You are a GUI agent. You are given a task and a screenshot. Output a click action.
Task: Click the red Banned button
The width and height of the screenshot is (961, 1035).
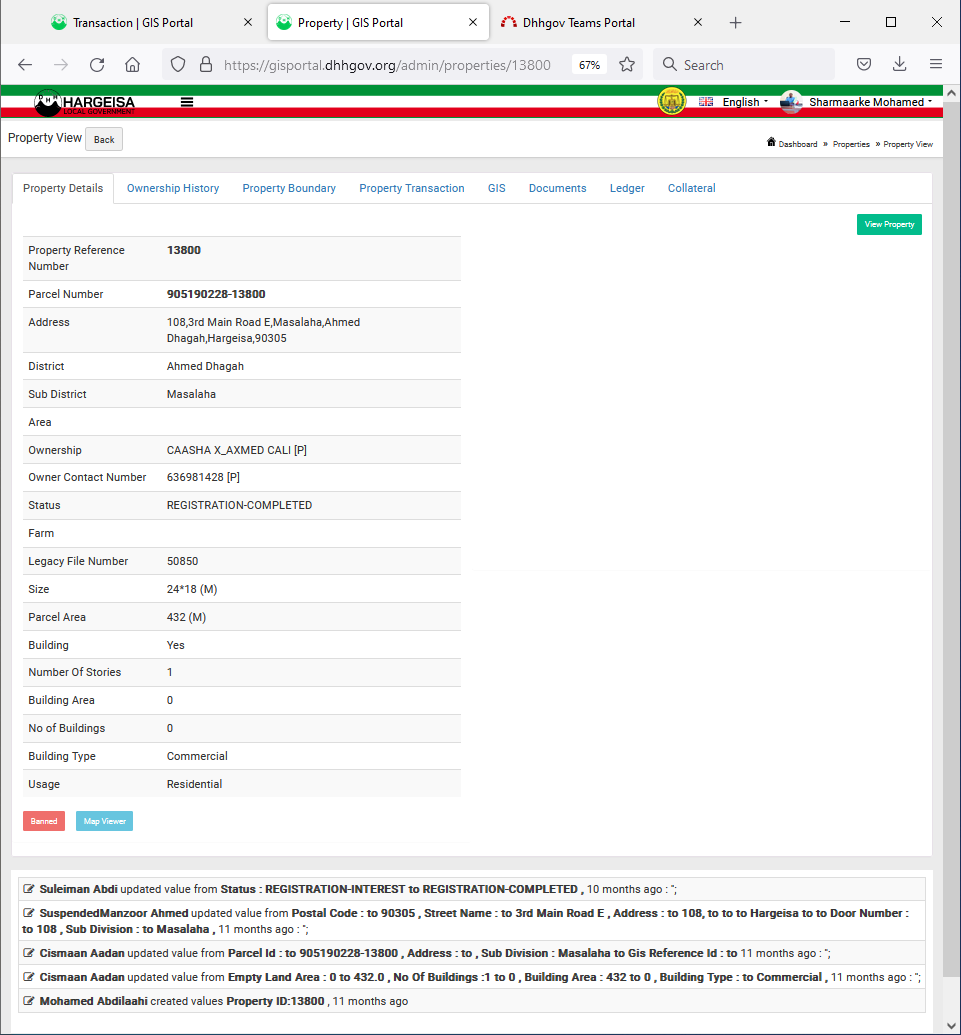pyautogui.click(x=44, y=821)
